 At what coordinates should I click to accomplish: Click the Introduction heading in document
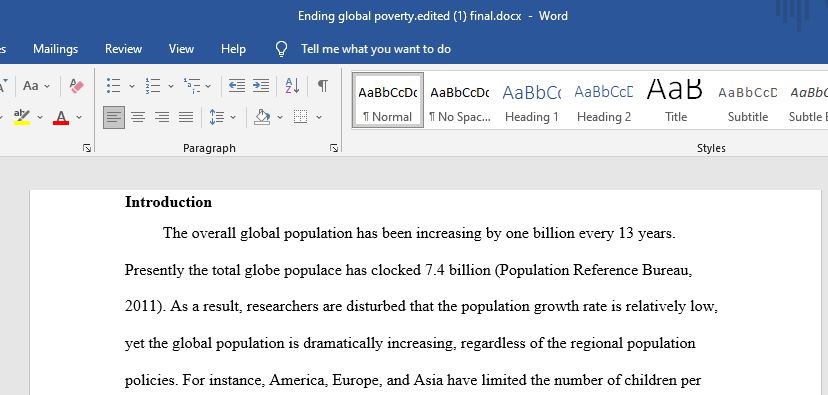pos(168,202)
